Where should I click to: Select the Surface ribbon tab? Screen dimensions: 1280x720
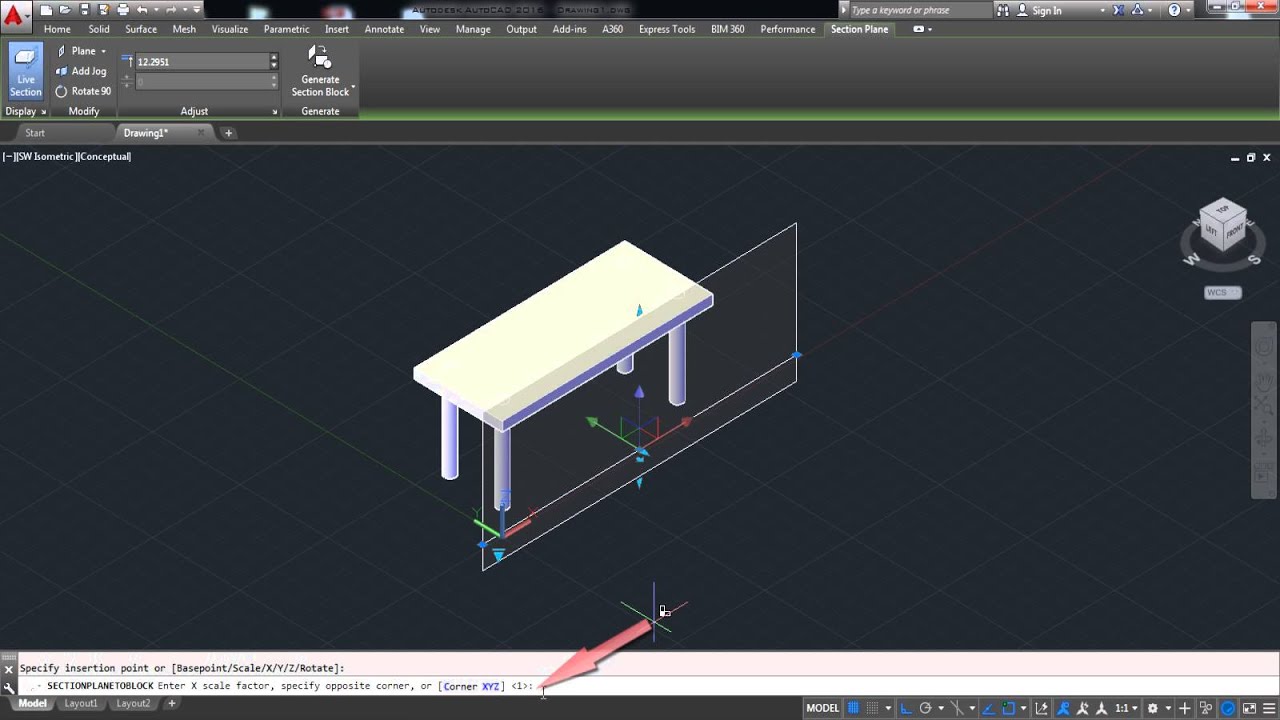[x=141, y=29]
